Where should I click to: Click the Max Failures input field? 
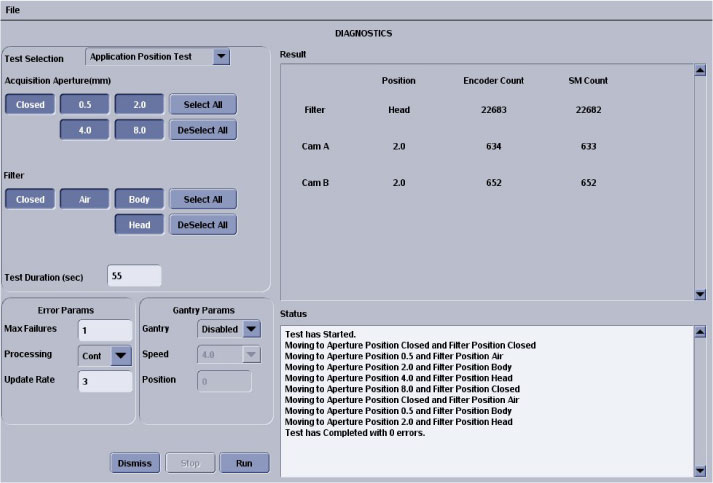[105, 330]
